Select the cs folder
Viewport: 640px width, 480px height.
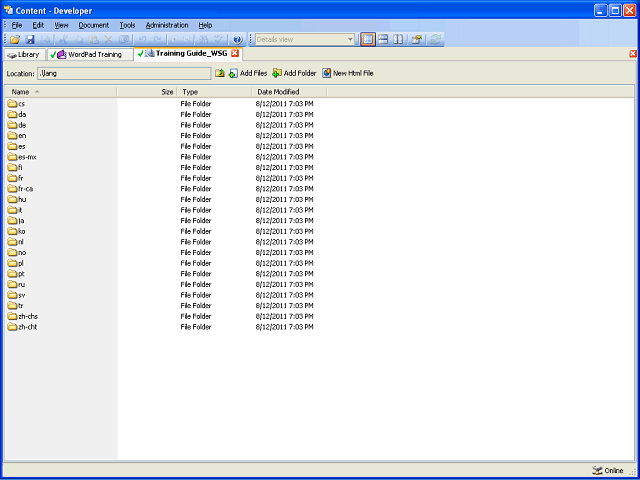(16, 104)
